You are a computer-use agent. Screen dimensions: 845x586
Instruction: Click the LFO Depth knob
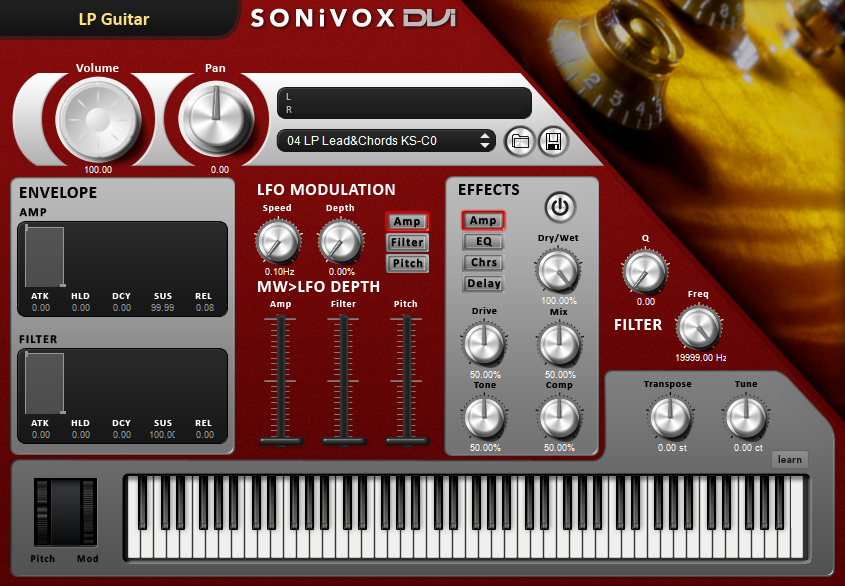341,242
